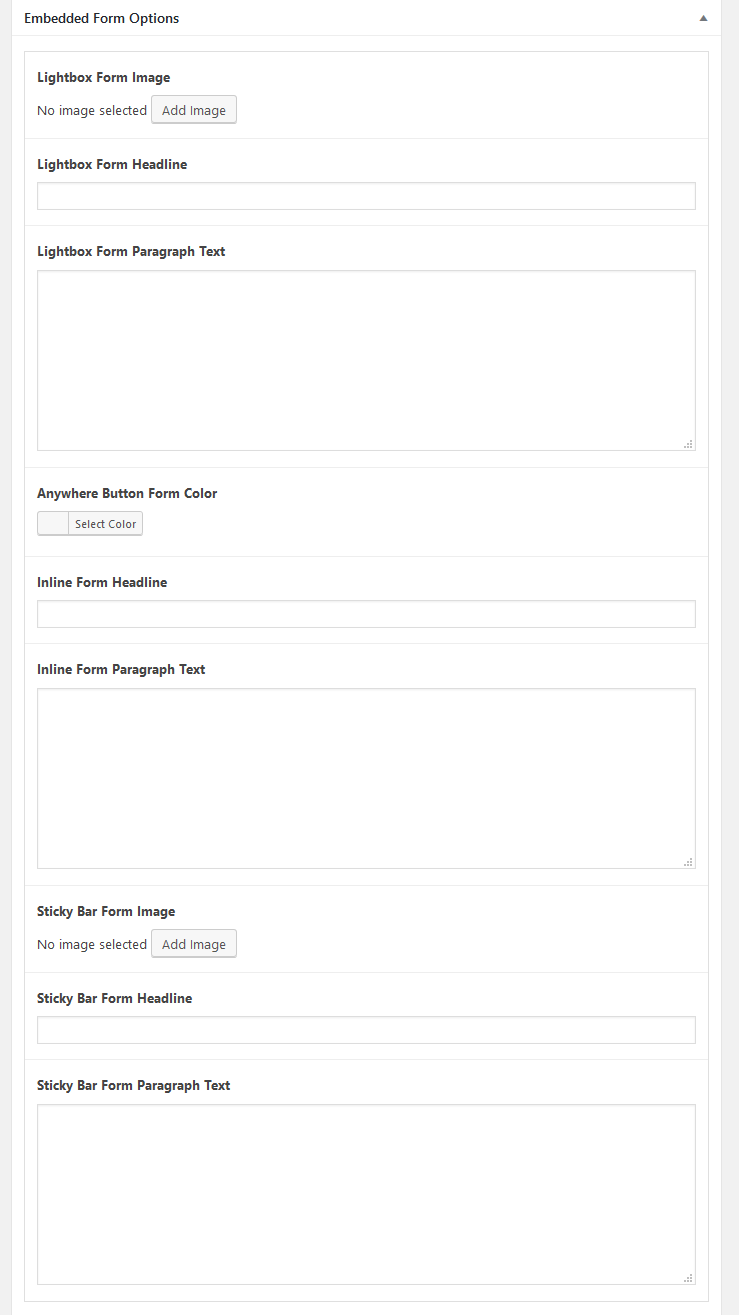Click the Anywhere Button Form Color label
This screenshot has height=1315, width=739.
(x=127, y=493)
